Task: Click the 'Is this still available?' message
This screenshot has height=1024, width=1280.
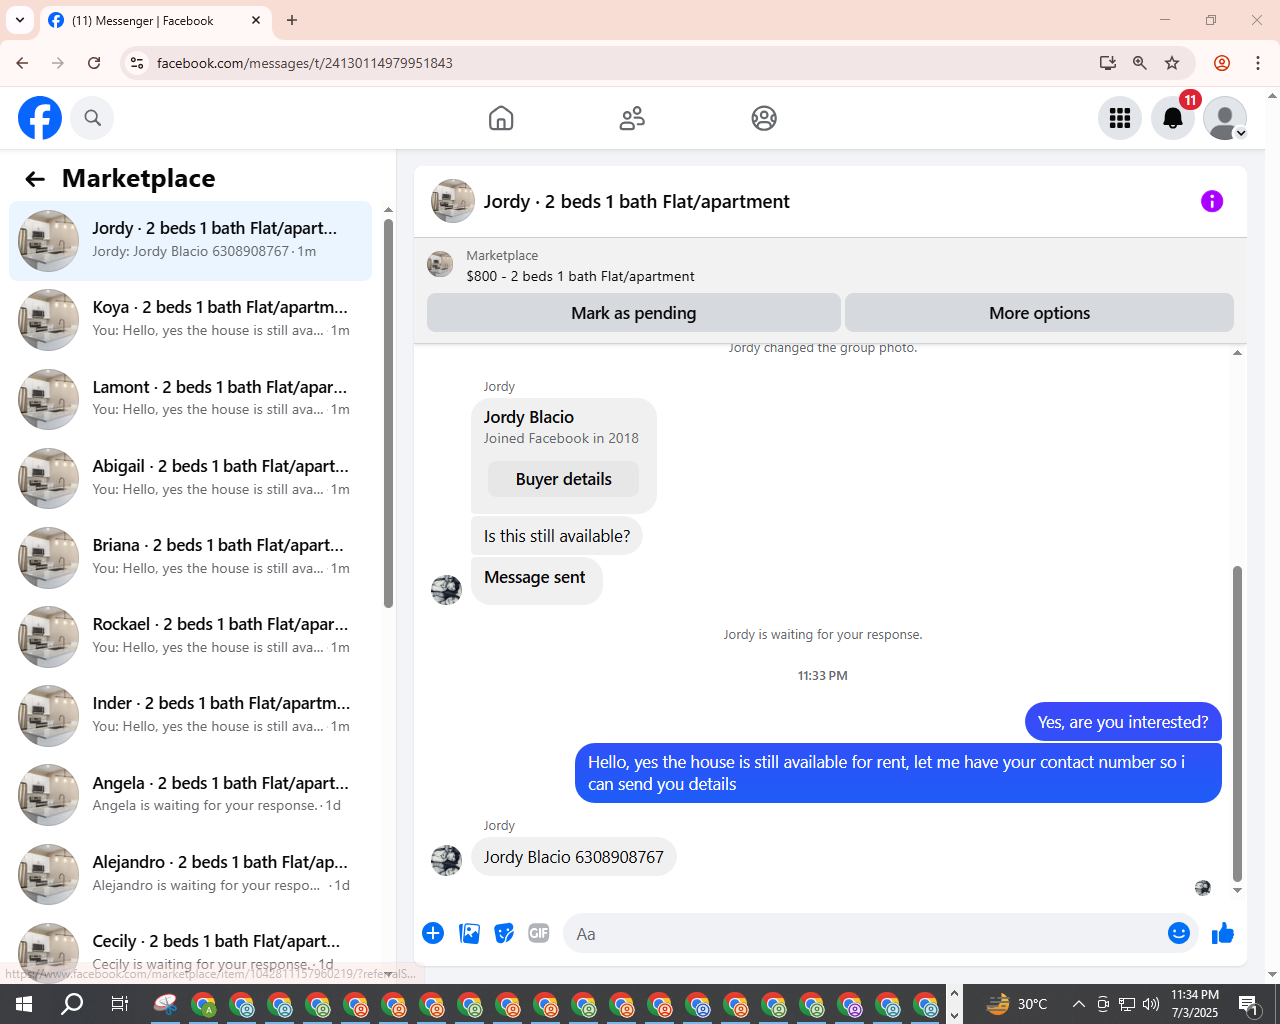Action: (557, 536)
